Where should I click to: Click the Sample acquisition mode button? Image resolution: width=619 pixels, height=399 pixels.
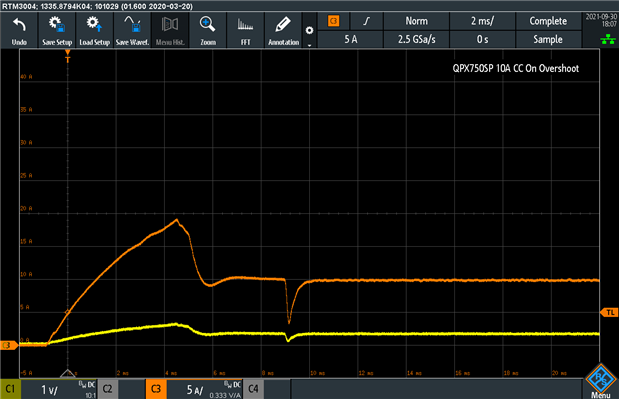(548, 39)
